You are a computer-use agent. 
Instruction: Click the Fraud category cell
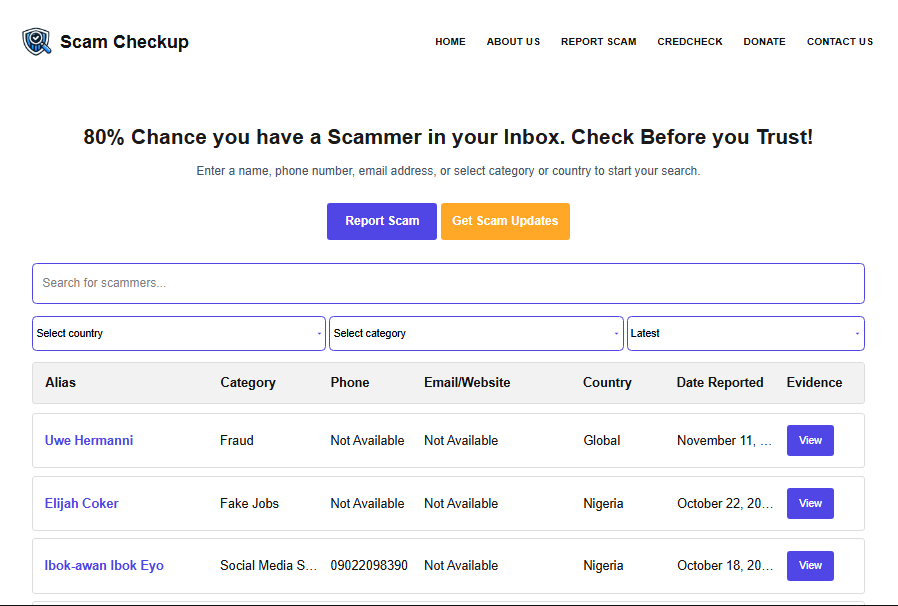[x=237, y=440]
